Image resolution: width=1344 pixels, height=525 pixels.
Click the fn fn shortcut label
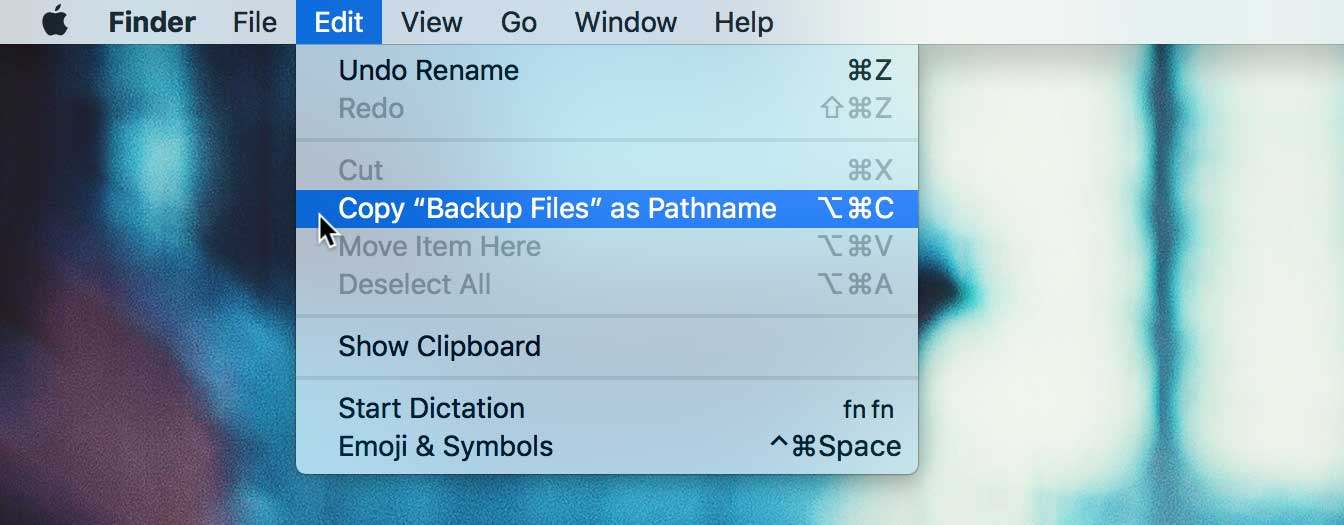tap(867, 409)
